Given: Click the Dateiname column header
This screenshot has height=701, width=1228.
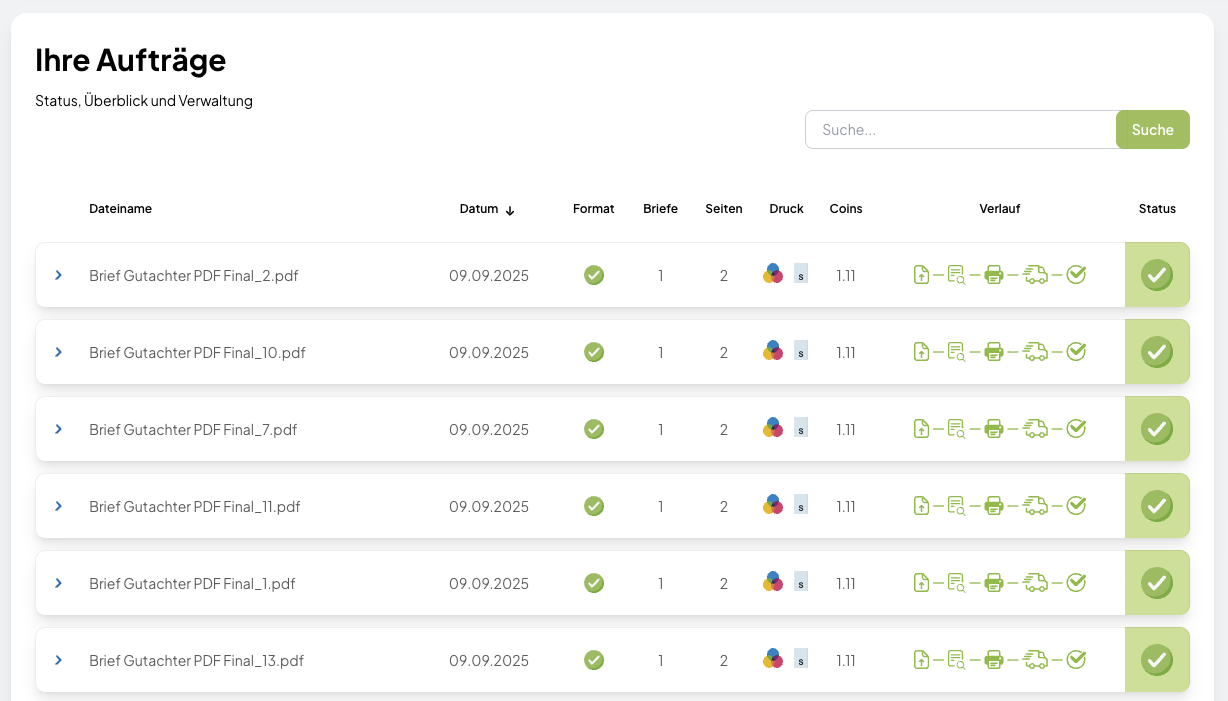Looking at the screenshot, I should tap(120, 209).
